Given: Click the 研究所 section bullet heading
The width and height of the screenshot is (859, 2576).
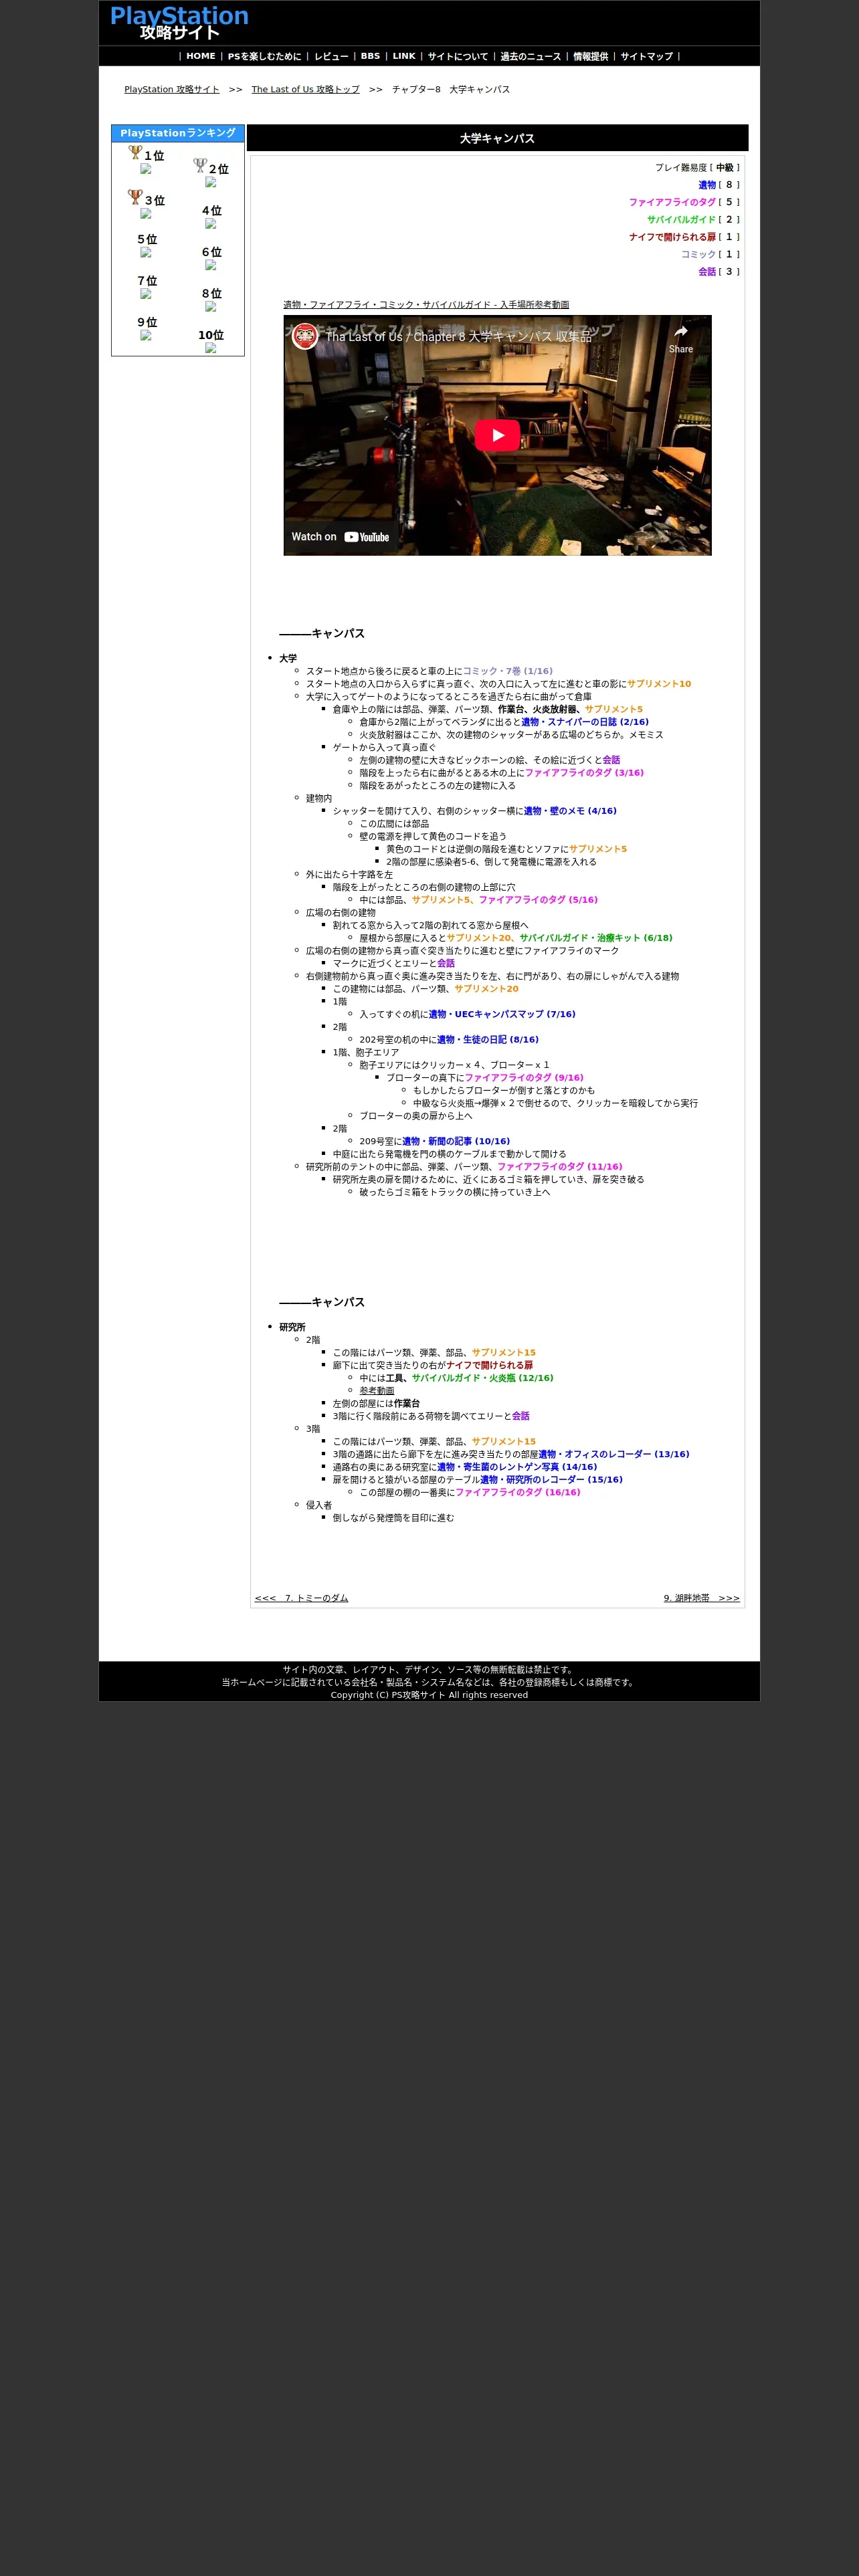Looking at the screenshot, I should pyautogui.click(x=292, y=1327).
